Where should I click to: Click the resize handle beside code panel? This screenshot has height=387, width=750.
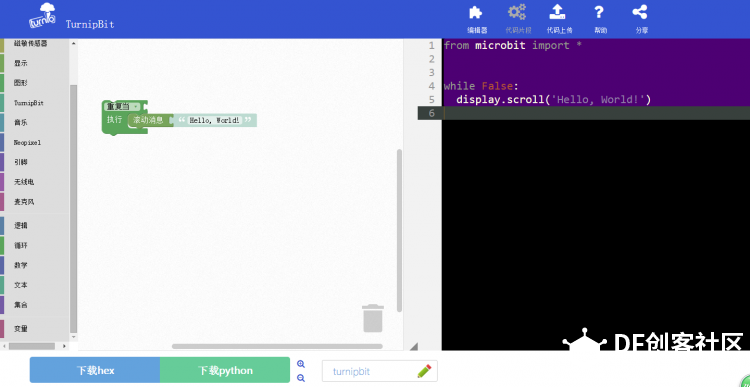[413, 346]
